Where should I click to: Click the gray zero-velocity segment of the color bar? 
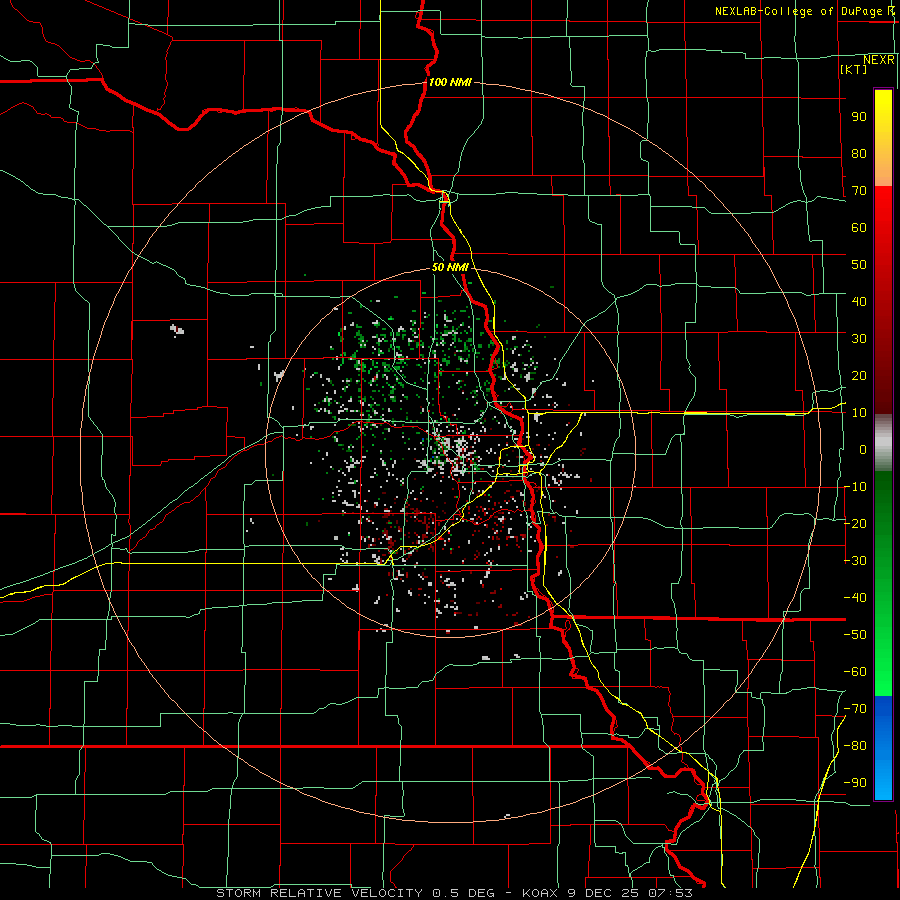[883, 443]
